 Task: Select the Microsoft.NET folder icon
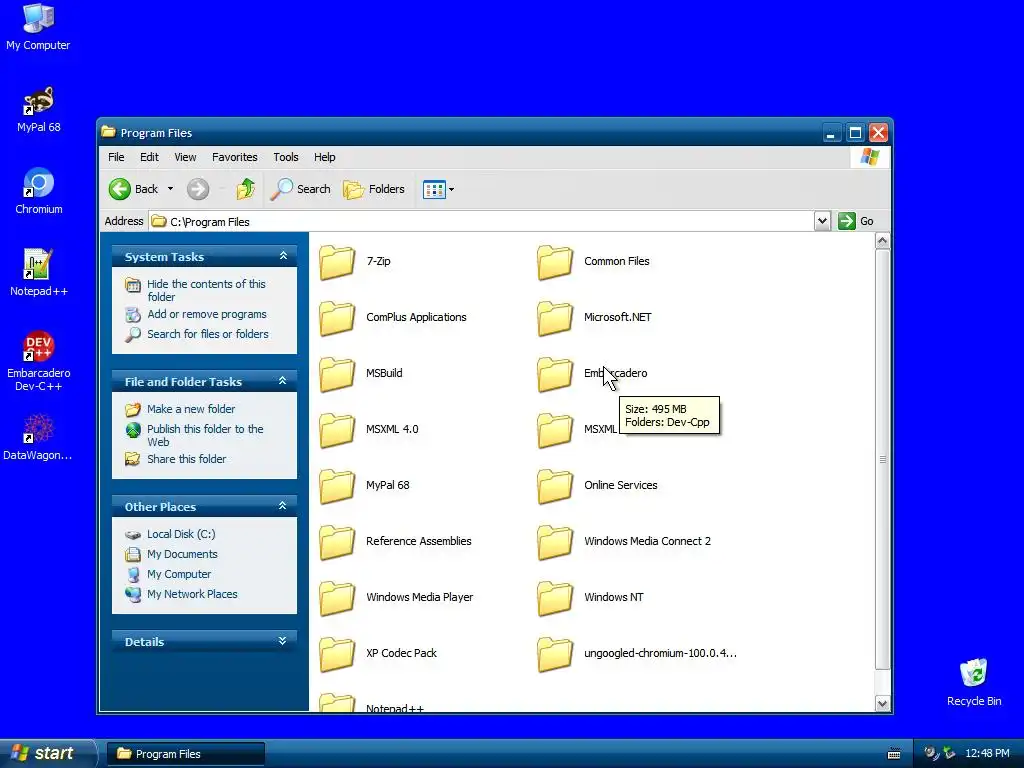pos(555,319)
